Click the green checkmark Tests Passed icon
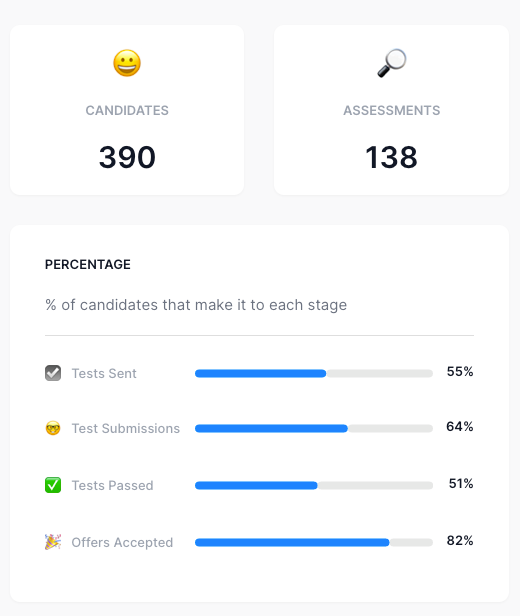Image resolution: width=520 pixels, height=616 pixels. tap(53, 485)
